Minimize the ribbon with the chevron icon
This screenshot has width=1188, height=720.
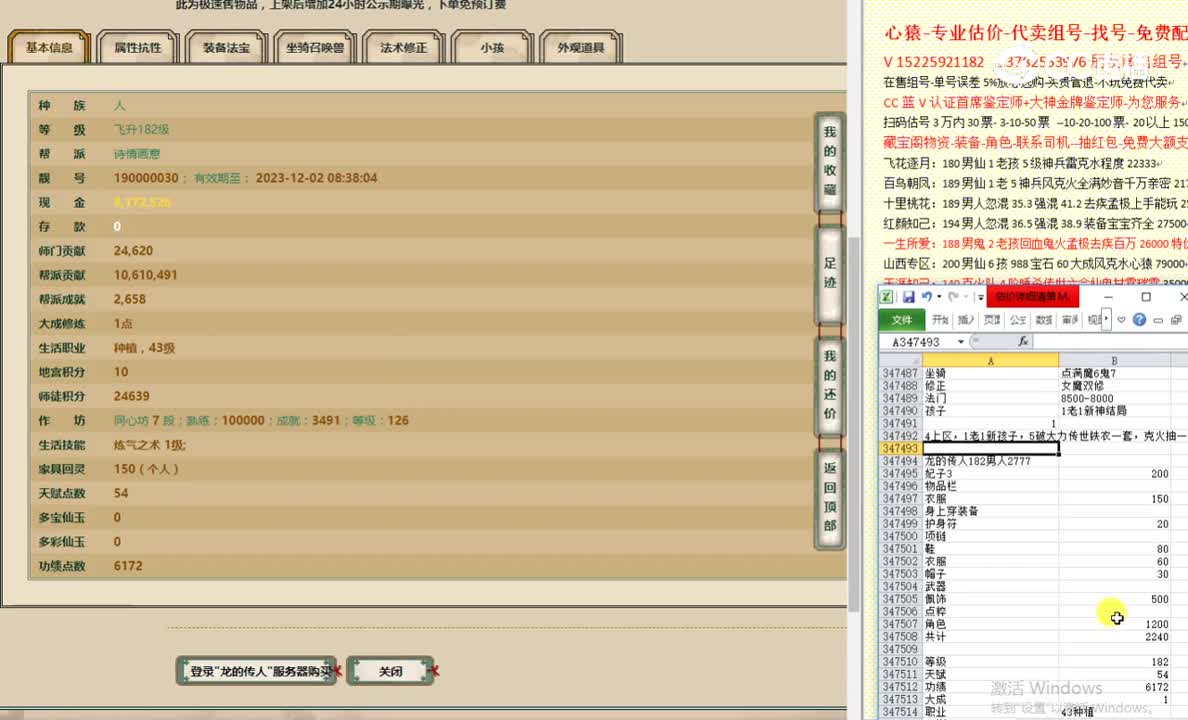(1159, 320)
